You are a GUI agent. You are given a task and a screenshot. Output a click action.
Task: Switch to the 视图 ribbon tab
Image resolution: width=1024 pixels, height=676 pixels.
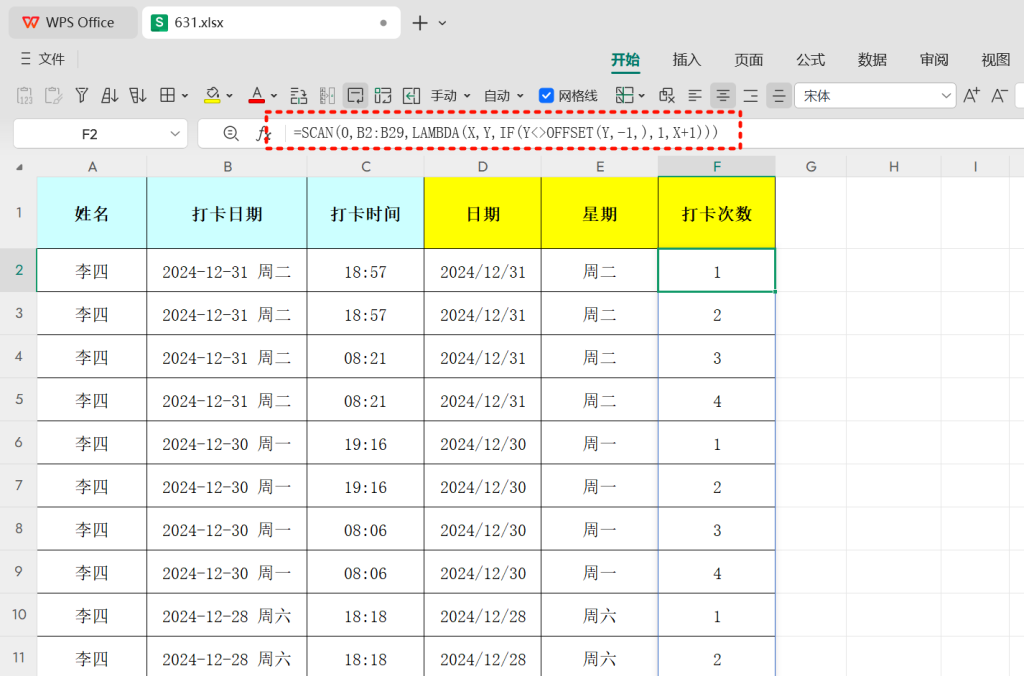coord(995,59)
